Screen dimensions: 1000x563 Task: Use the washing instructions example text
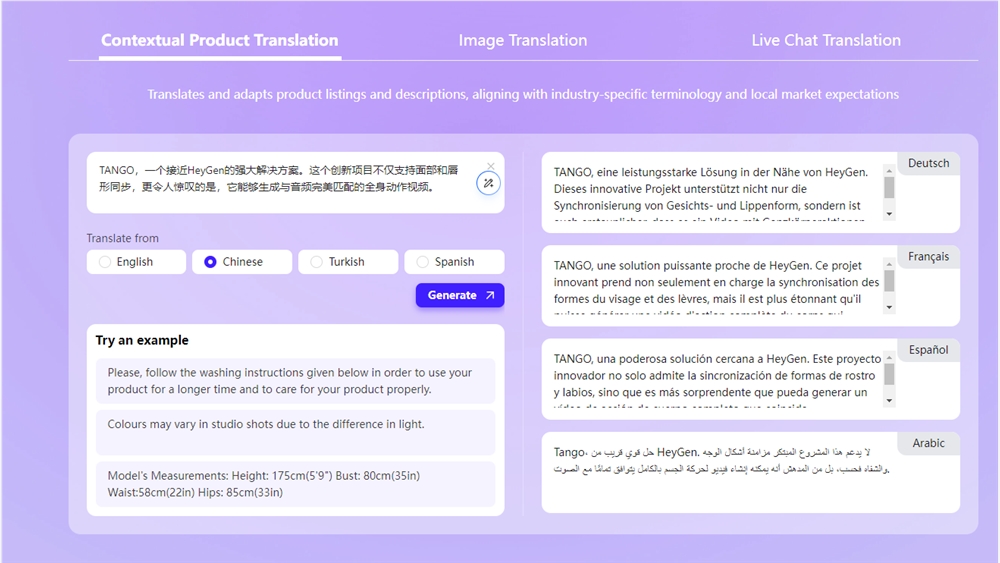pos(295,381)
